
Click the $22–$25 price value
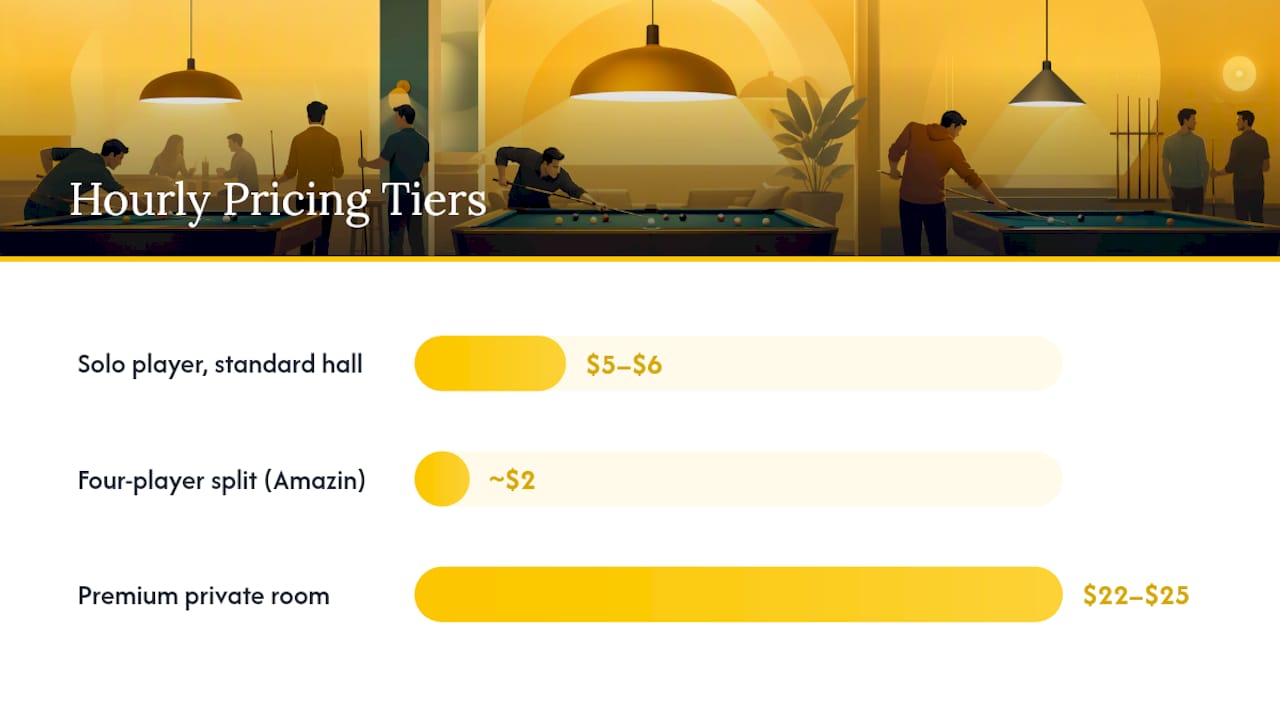[x=1136, y=596]
